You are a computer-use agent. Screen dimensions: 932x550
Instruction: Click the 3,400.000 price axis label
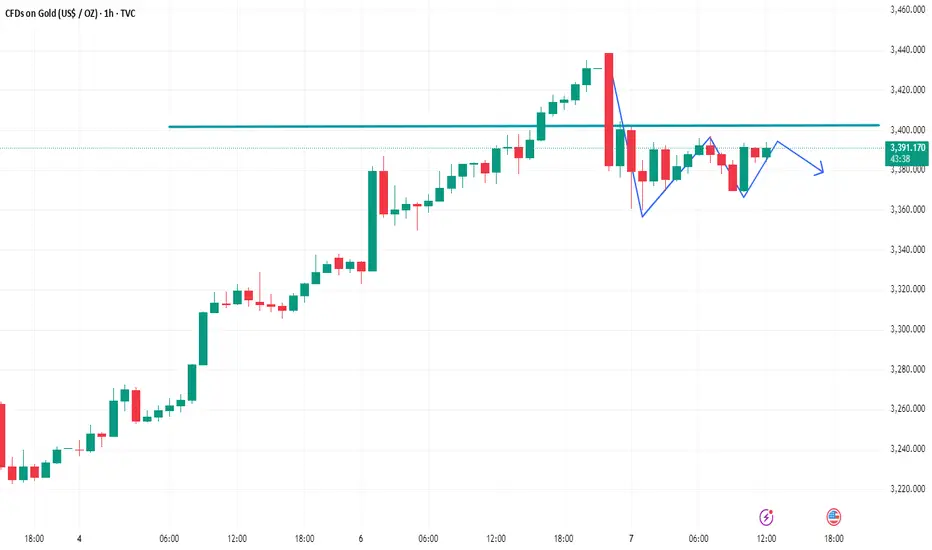908,130
